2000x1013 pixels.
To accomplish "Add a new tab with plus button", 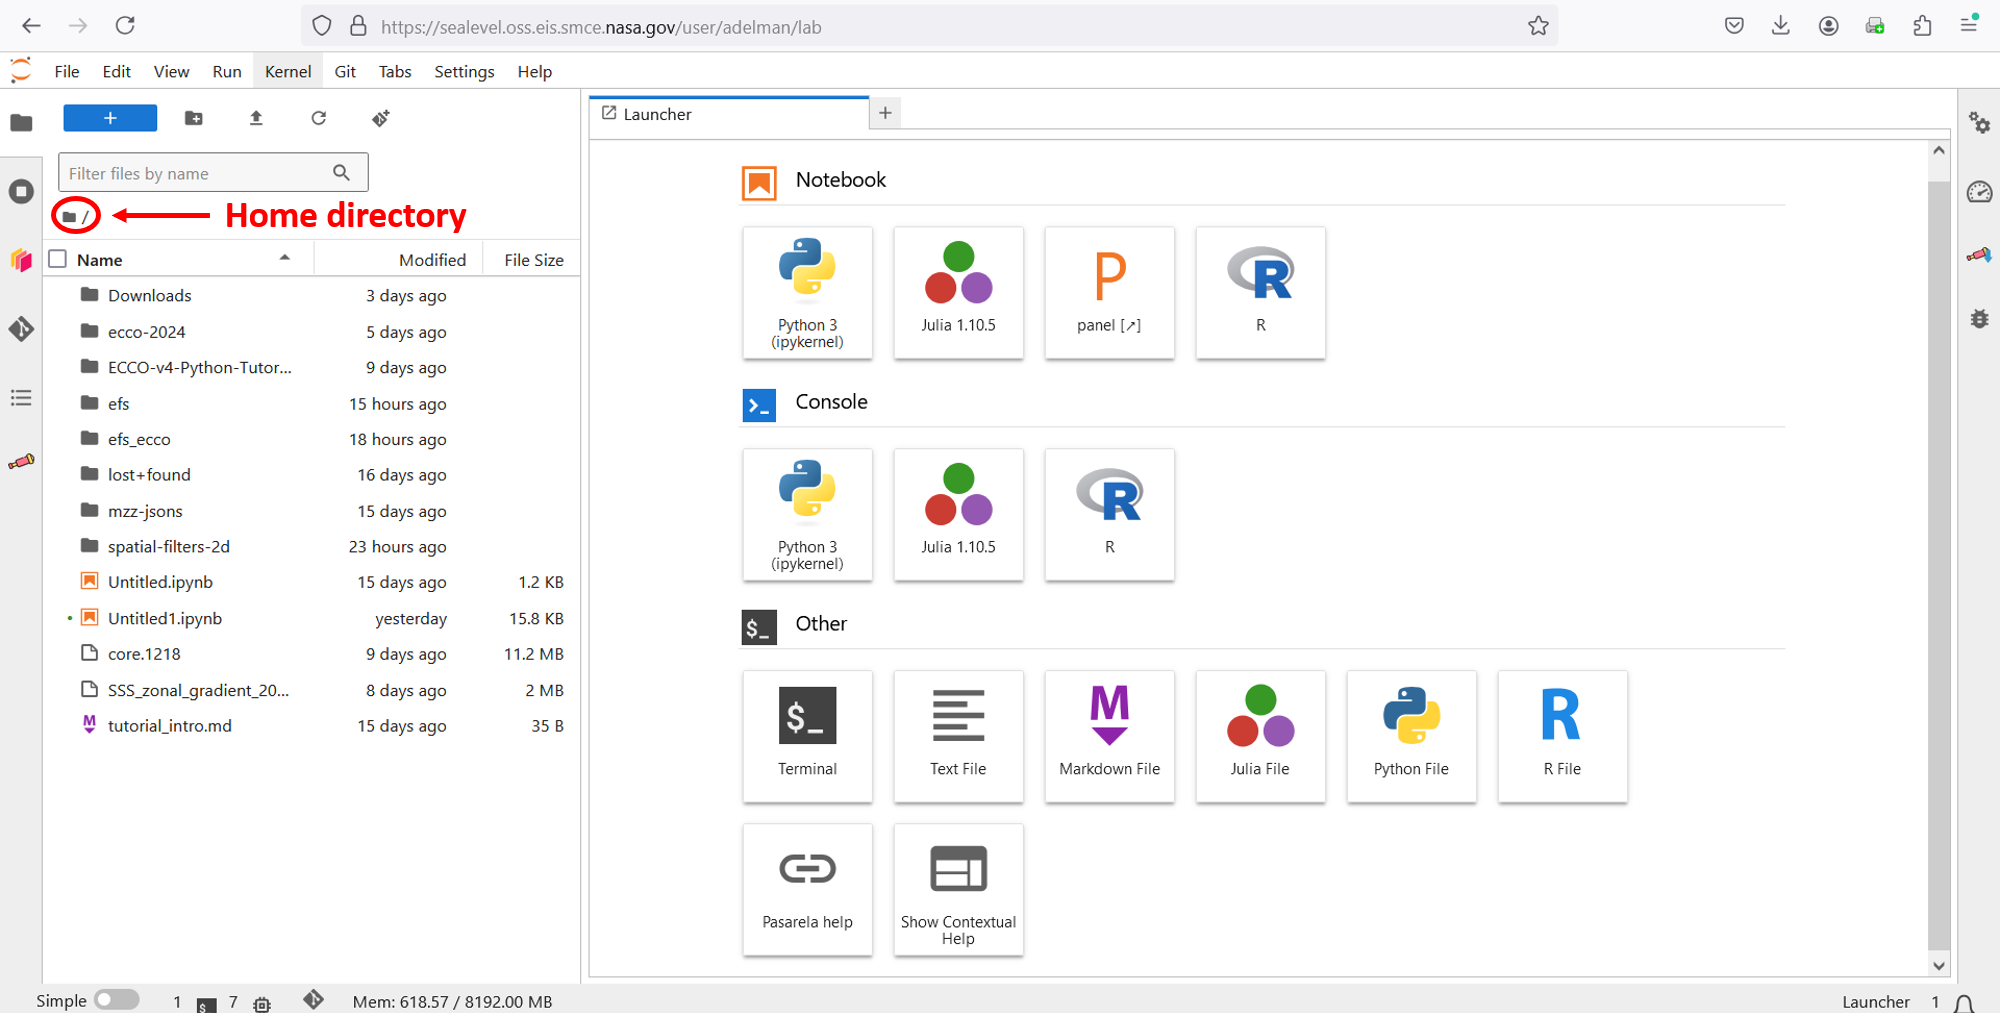I will [885, 113].
